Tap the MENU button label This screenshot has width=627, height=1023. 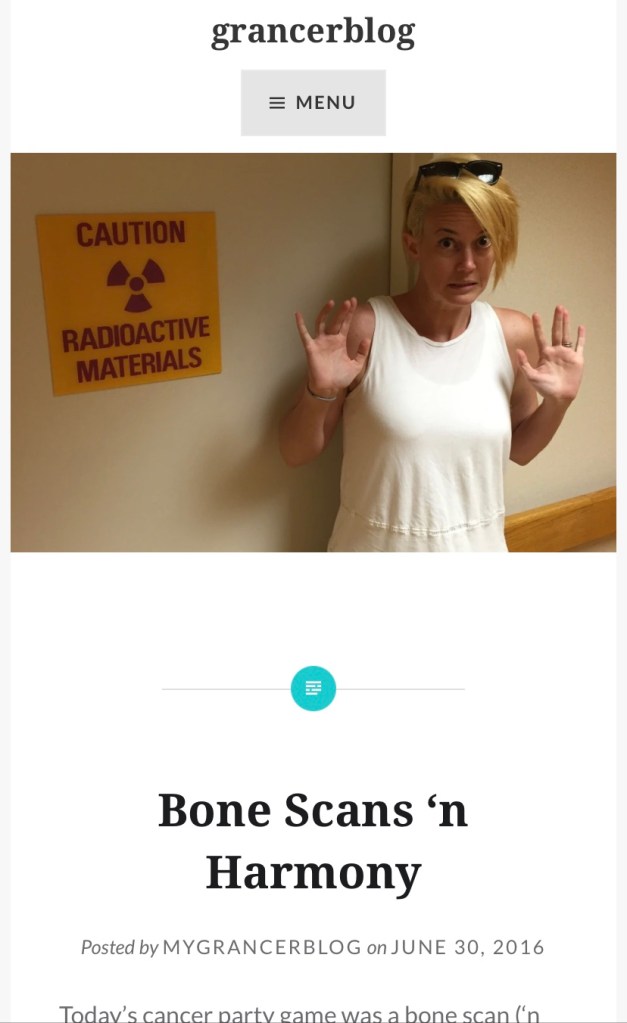326,102
